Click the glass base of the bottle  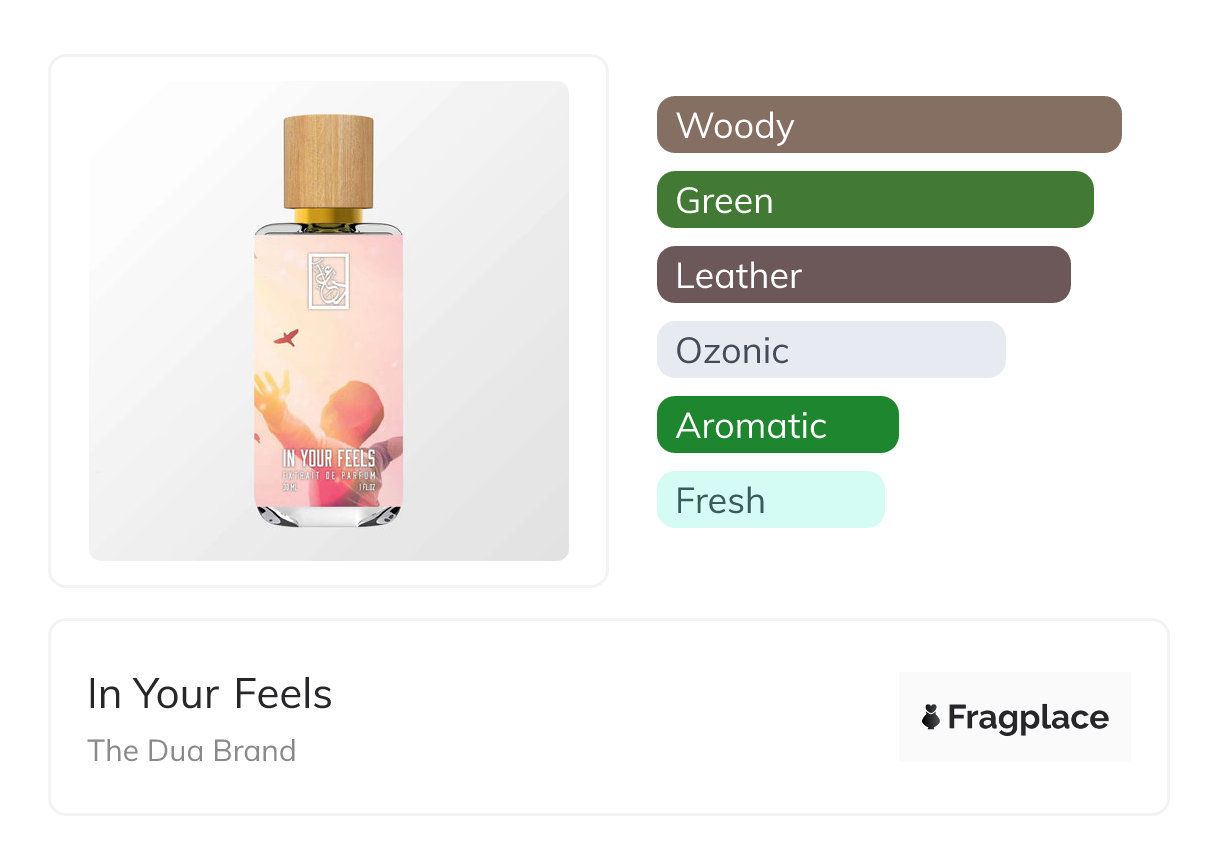pyautogui.click(x=328, y=515)
